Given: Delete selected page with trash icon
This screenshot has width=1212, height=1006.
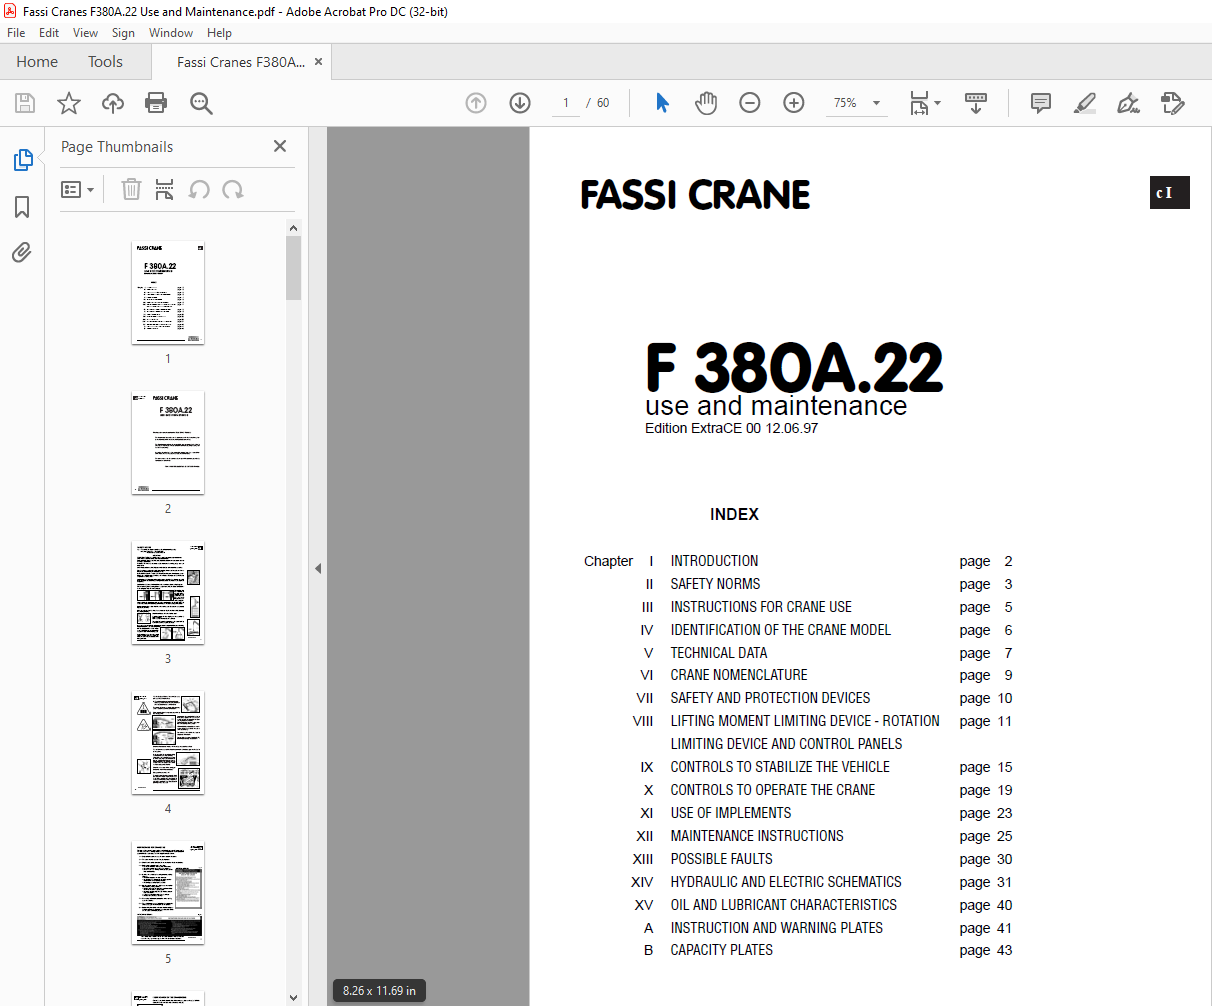Looking at the screenshot, I should [x=131, y=189].
